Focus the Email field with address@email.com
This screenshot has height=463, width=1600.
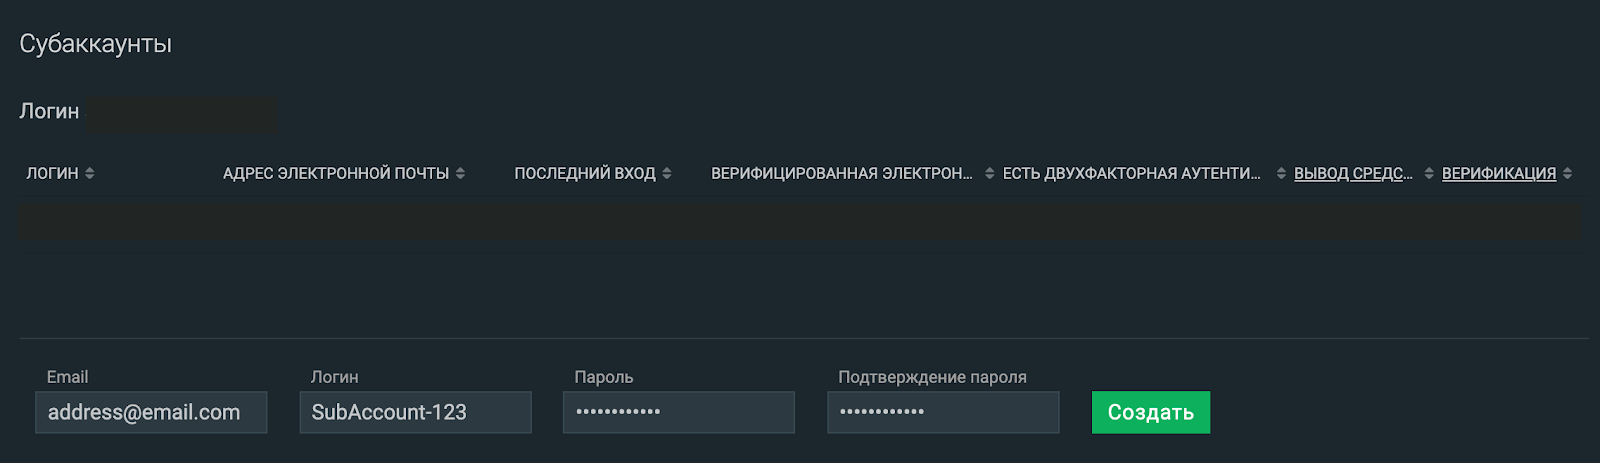pos(151,412)
